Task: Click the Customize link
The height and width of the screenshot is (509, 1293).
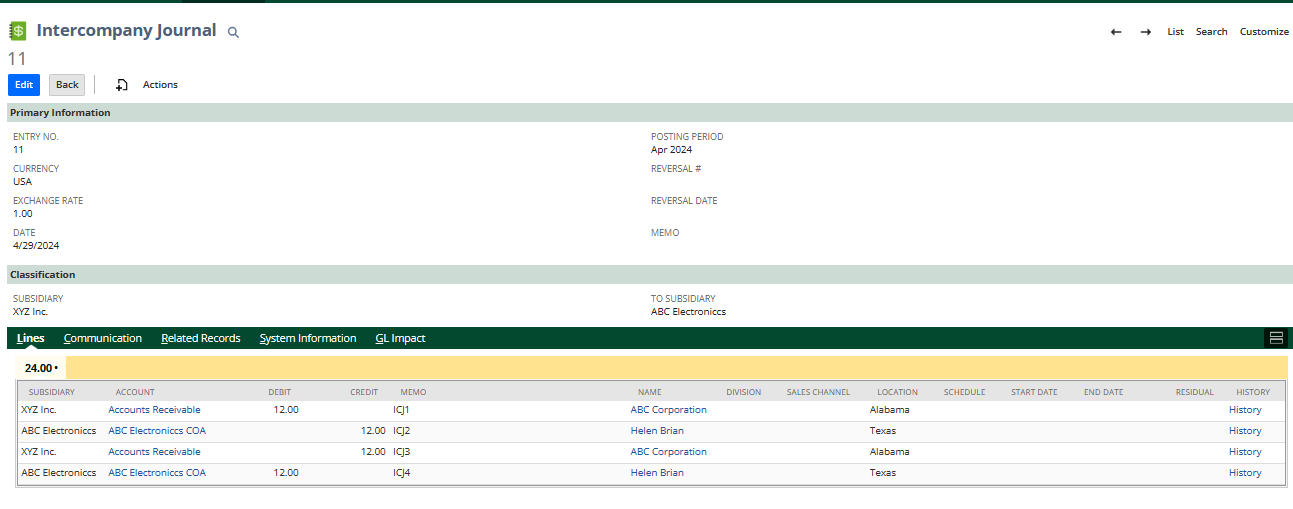Action: click(x=1264, y=32)
